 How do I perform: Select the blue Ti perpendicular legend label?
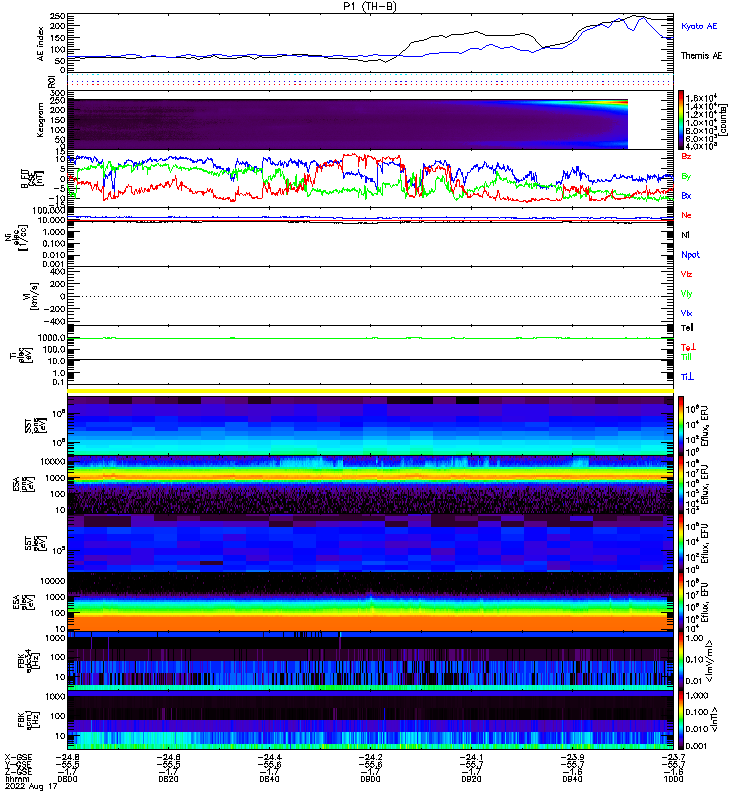687,377
